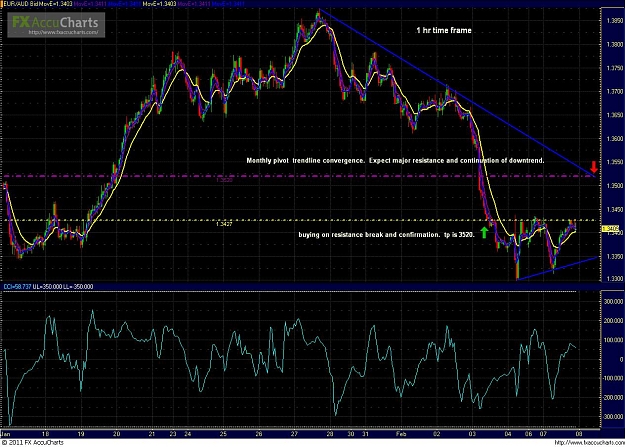This screenshot has width=625, height=447.
Task: Click the '25' date axis label
Action: coord(223,434)
